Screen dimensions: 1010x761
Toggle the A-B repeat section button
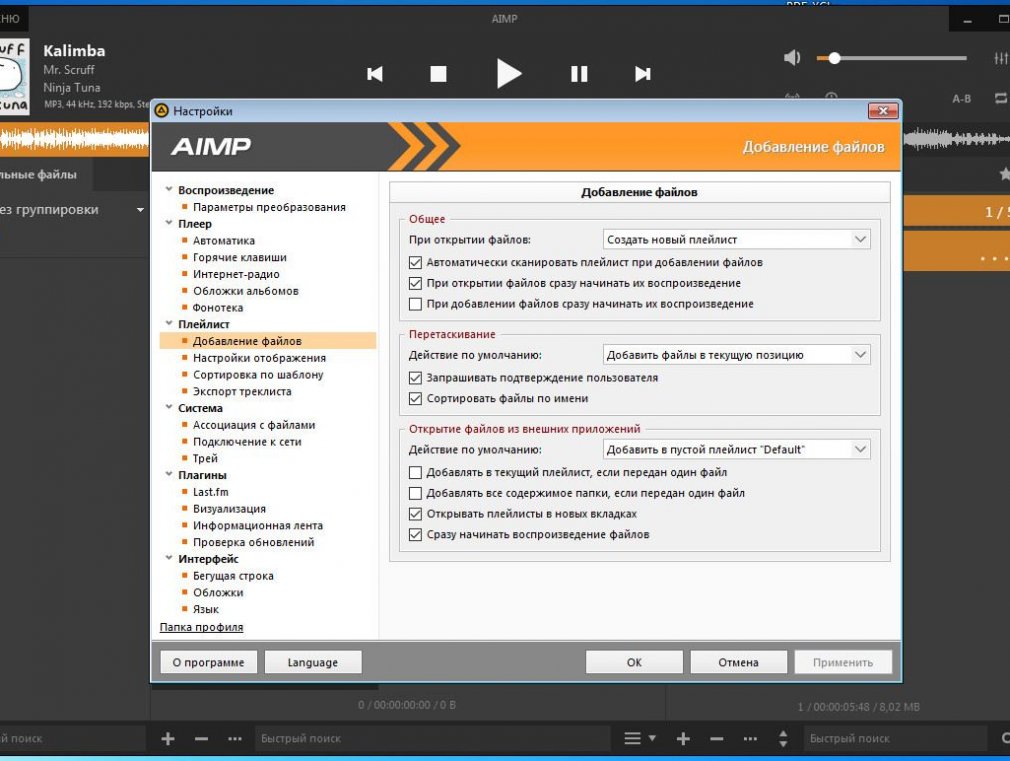click(961, 99)
